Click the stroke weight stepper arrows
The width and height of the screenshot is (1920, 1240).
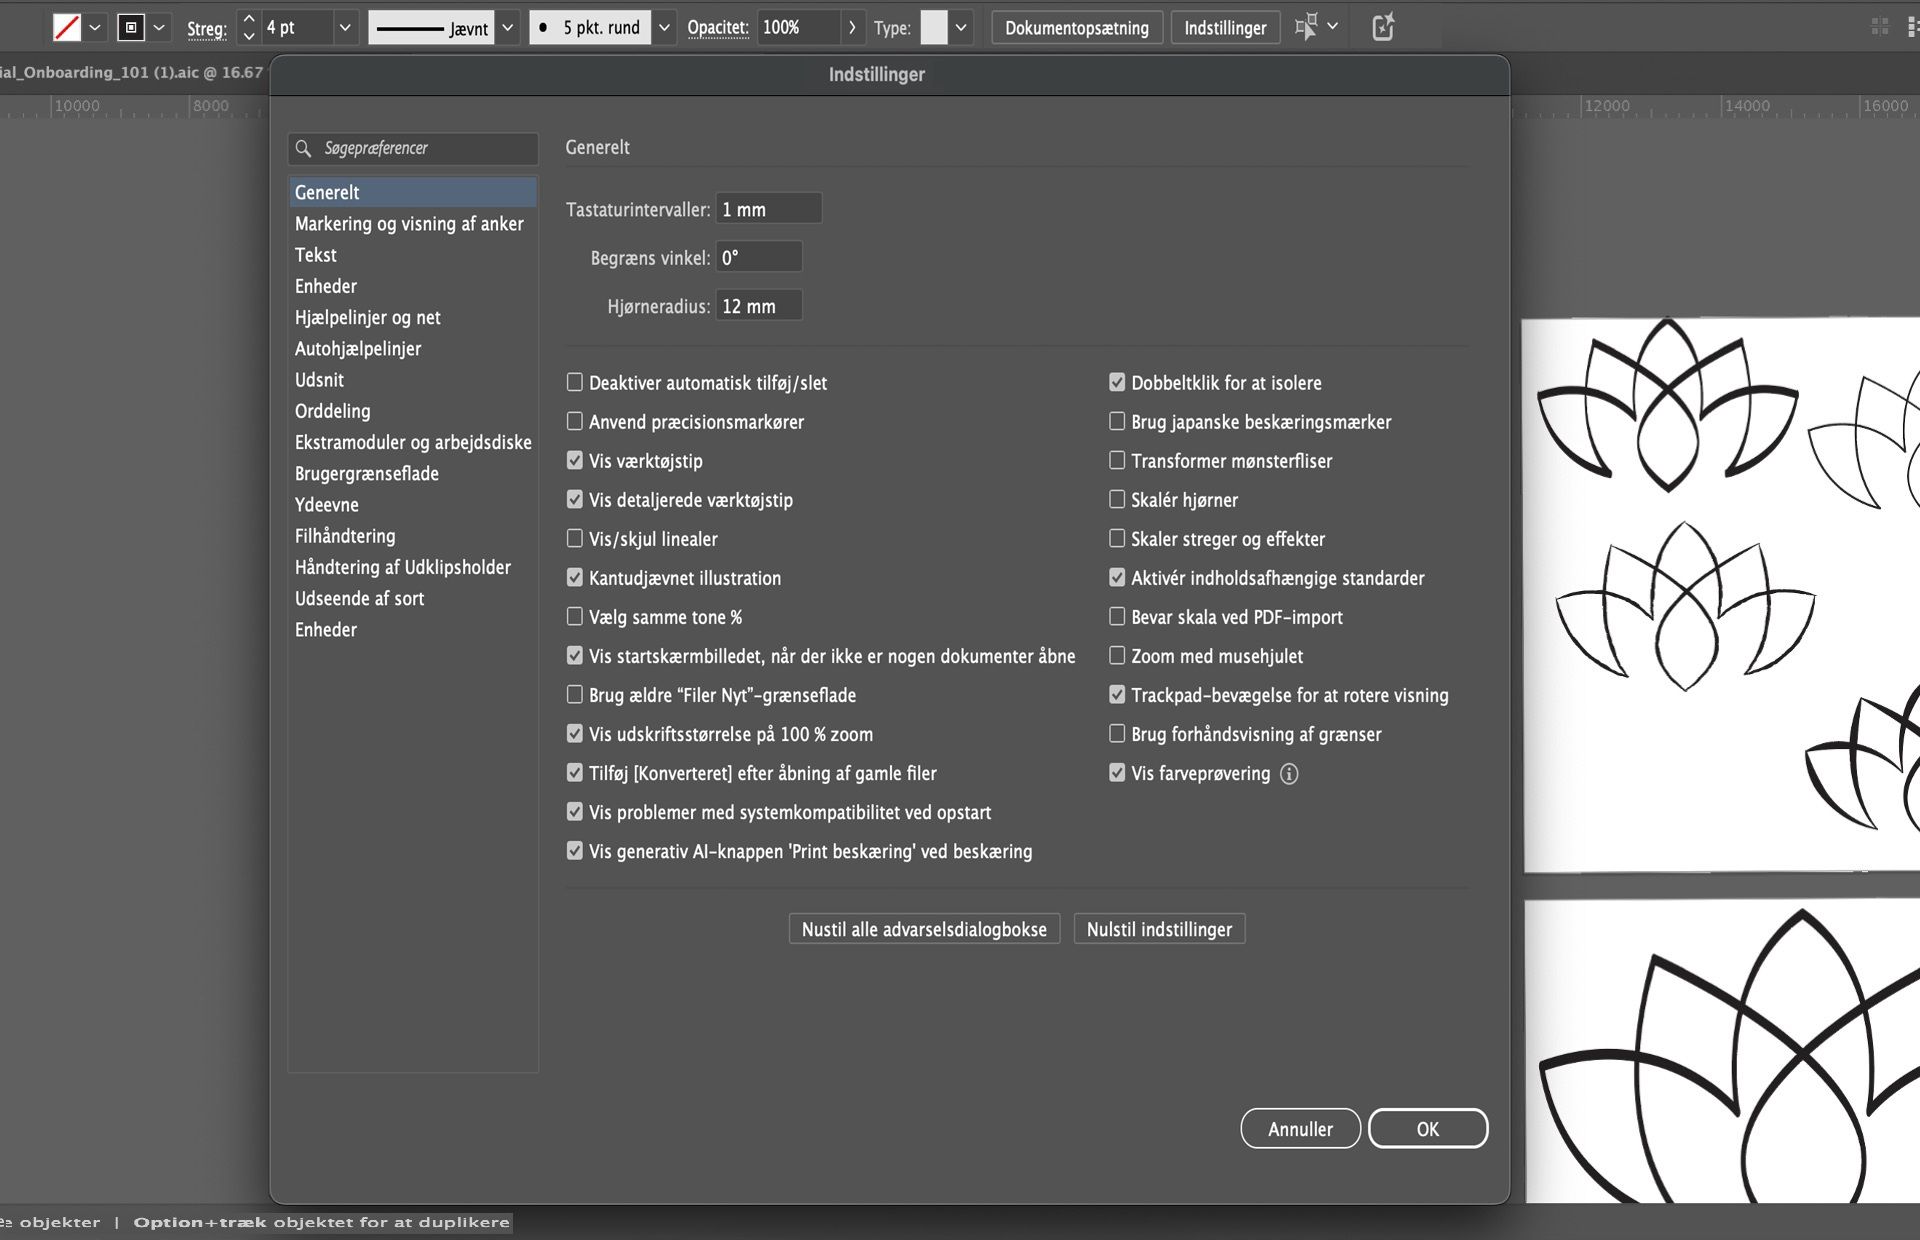pyautogui.click(x=249, y=27)
